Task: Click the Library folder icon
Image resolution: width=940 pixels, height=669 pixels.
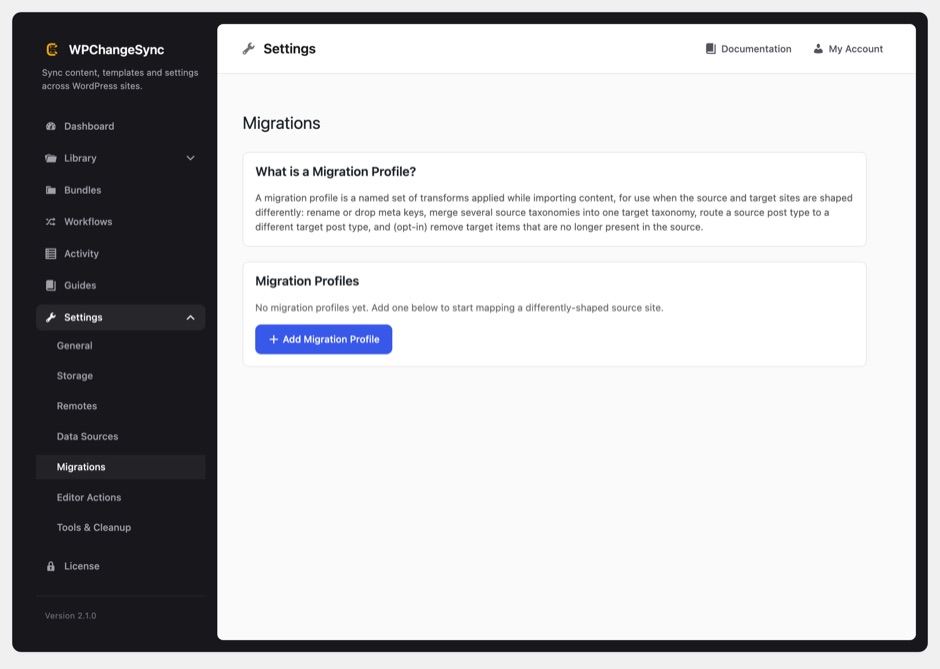Action: [x=51, y=158]
